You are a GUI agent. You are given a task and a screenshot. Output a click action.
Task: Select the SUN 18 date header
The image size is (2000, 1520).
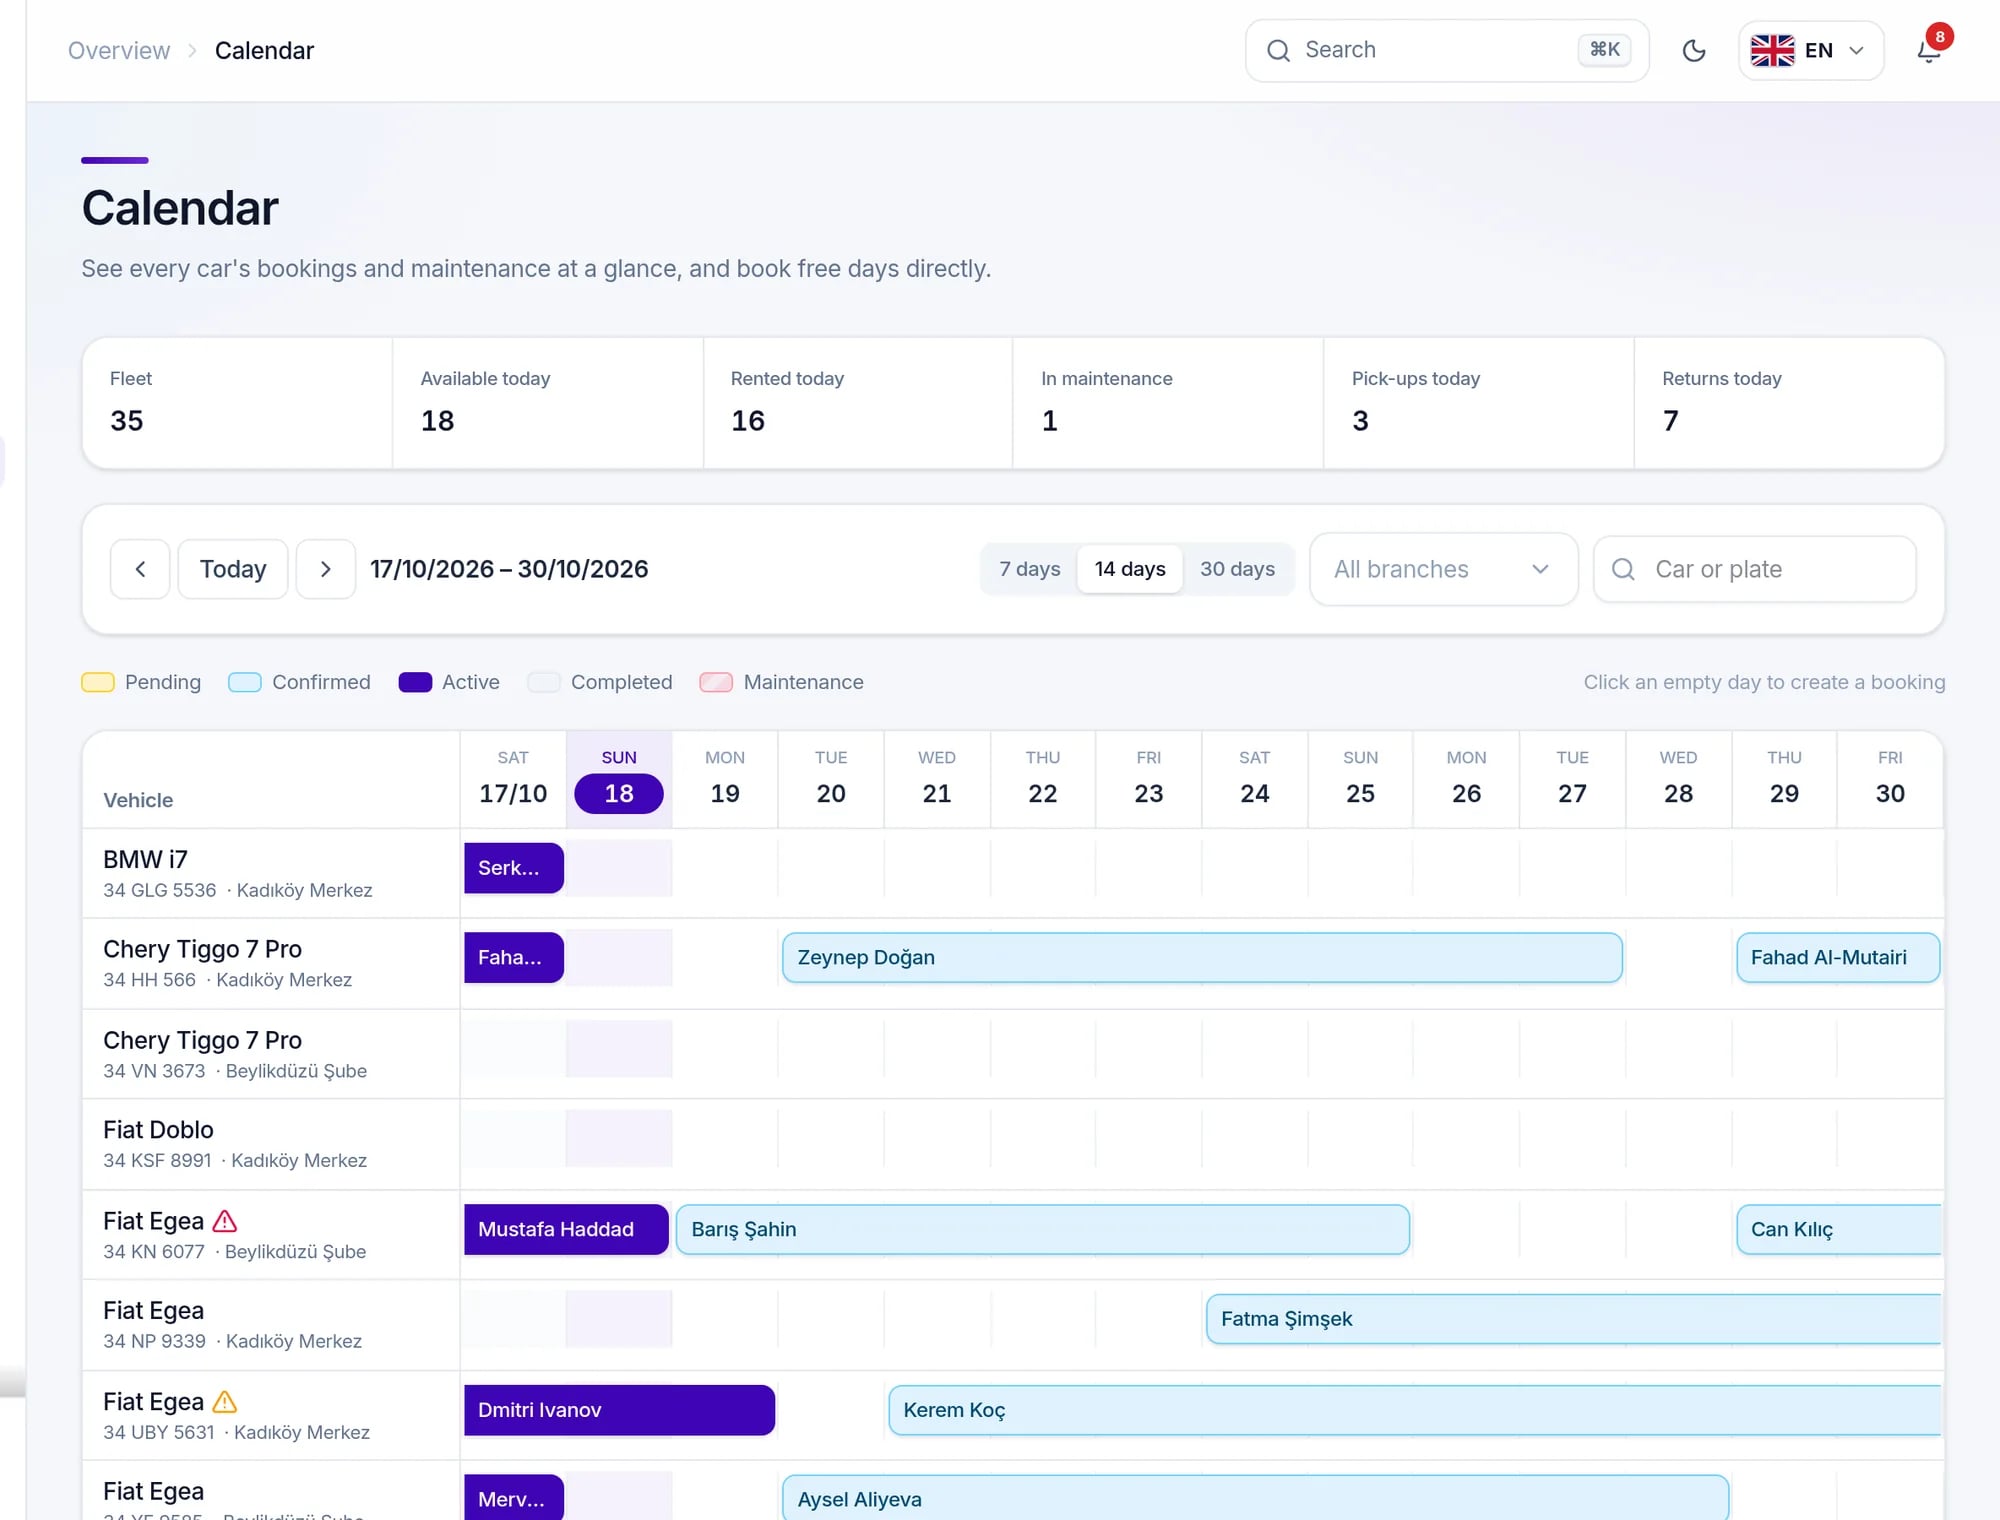pyautogui.click(x=619, y=780)
